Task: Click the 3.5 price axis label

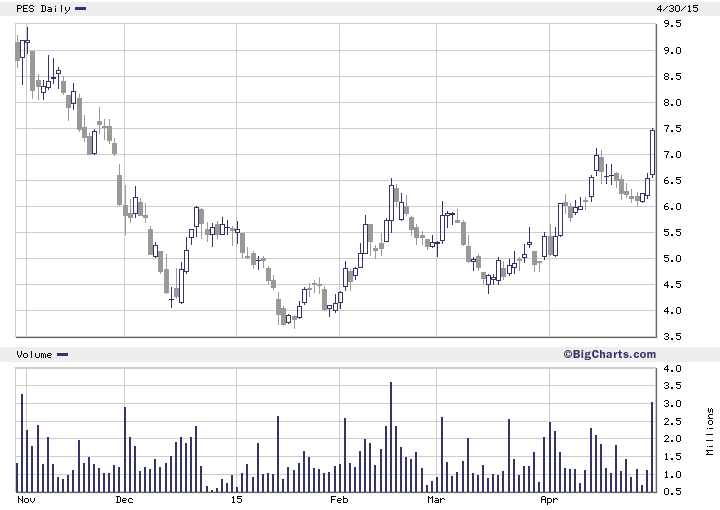Action: 672,337
